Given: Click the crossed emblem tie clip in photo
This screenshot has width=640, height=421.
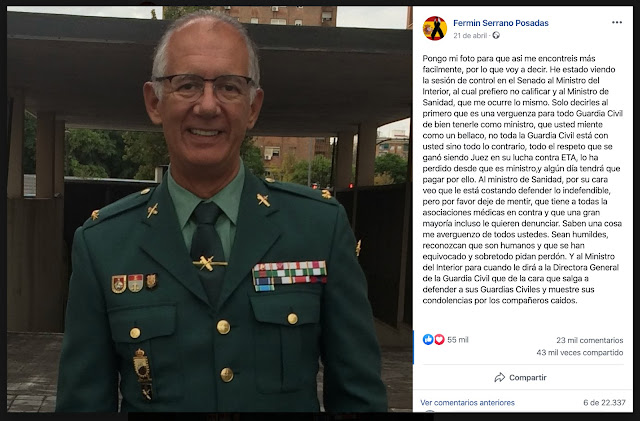Looking at the screenshot, I should [209, 263].
